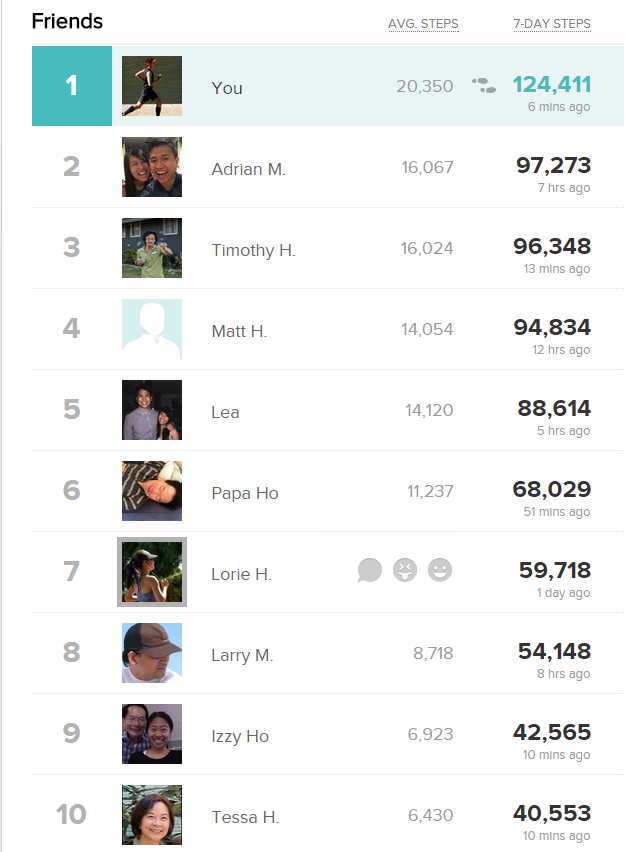Open Larry M.'s profile by name

pyautogui.click(x=242, y=655)
